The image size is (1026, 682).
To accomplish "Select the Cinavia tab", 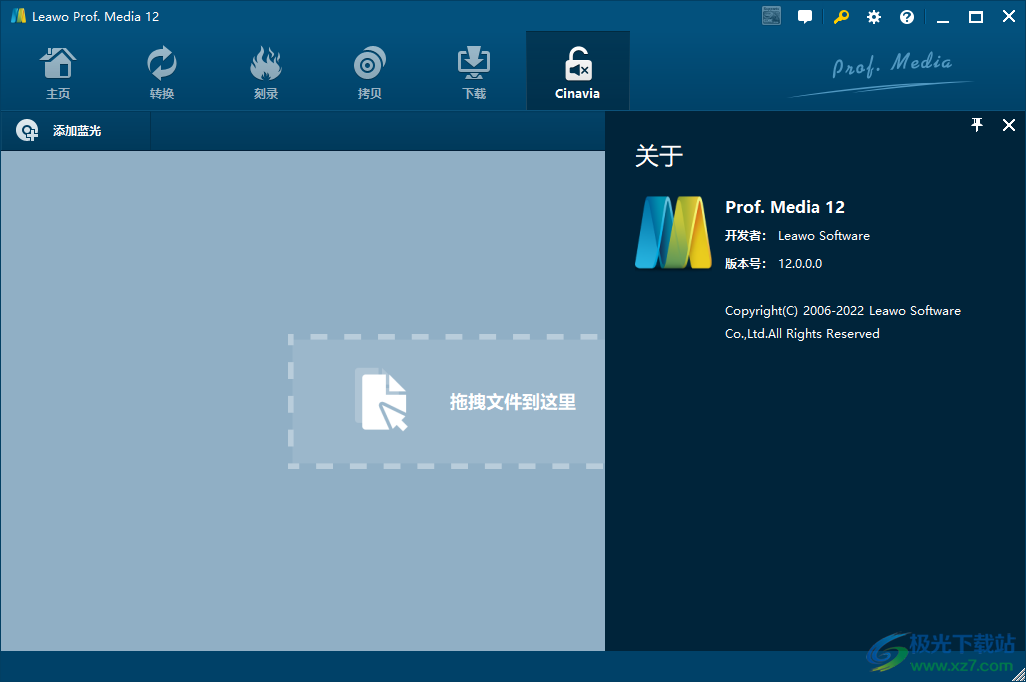I will pyautogui.click(x=578, y=72).
